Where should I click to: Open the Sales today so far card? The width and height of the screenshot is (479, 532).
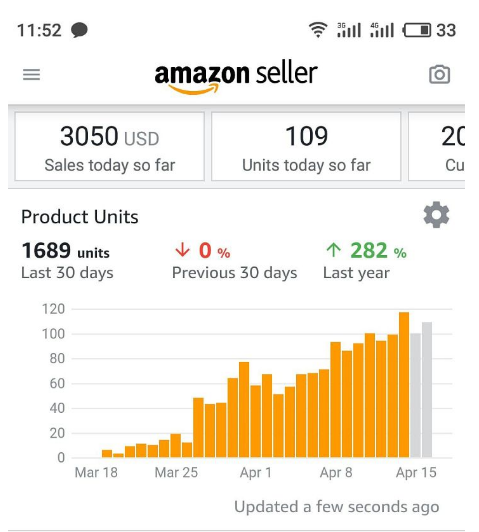(110, 147)
